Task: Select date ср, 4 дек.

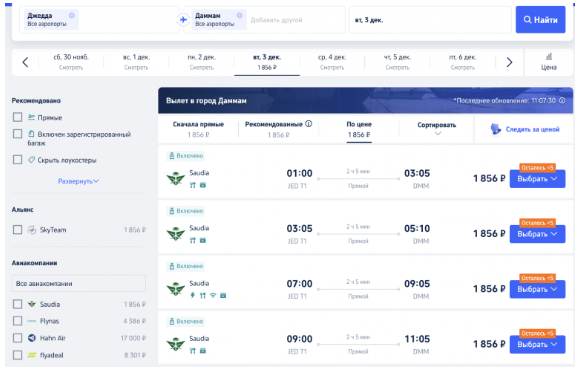Action: point(332,62)
